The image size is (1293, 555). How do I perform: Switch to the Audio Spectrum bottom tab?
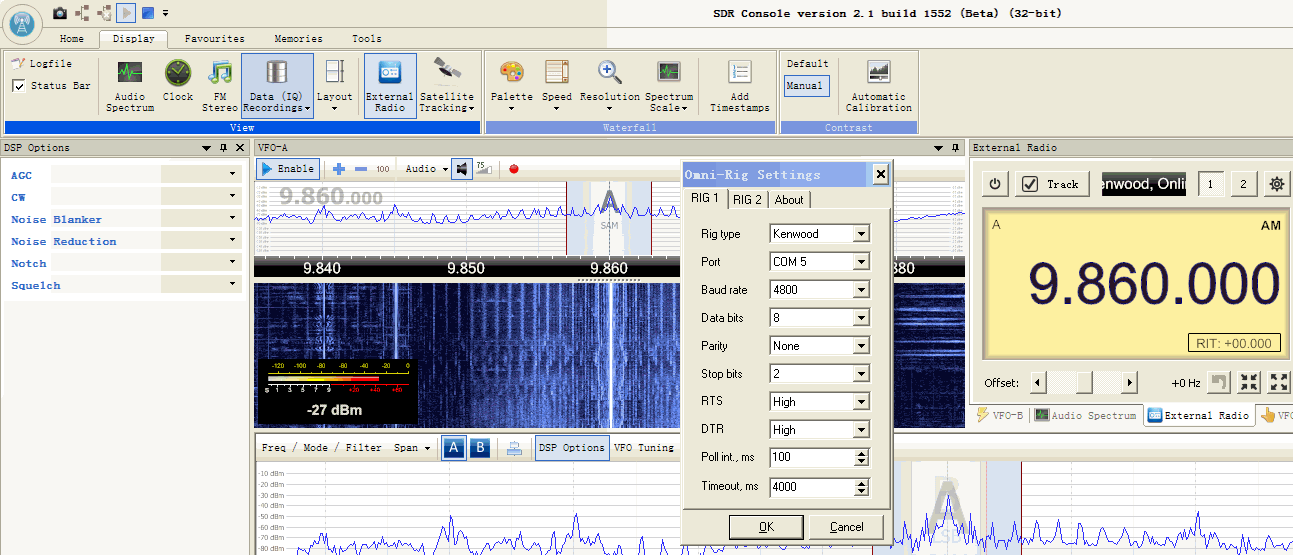click(x=1085, y=415)
